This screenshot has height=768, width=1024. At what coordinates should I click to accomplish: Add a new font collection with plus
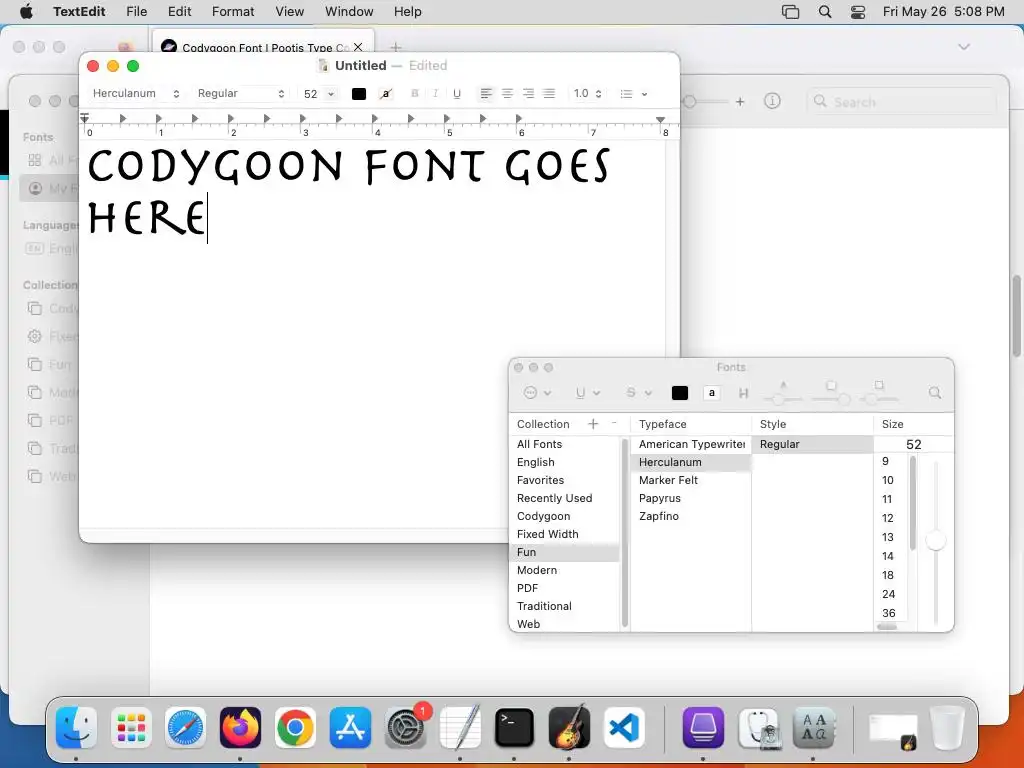(x=593, y=424)
